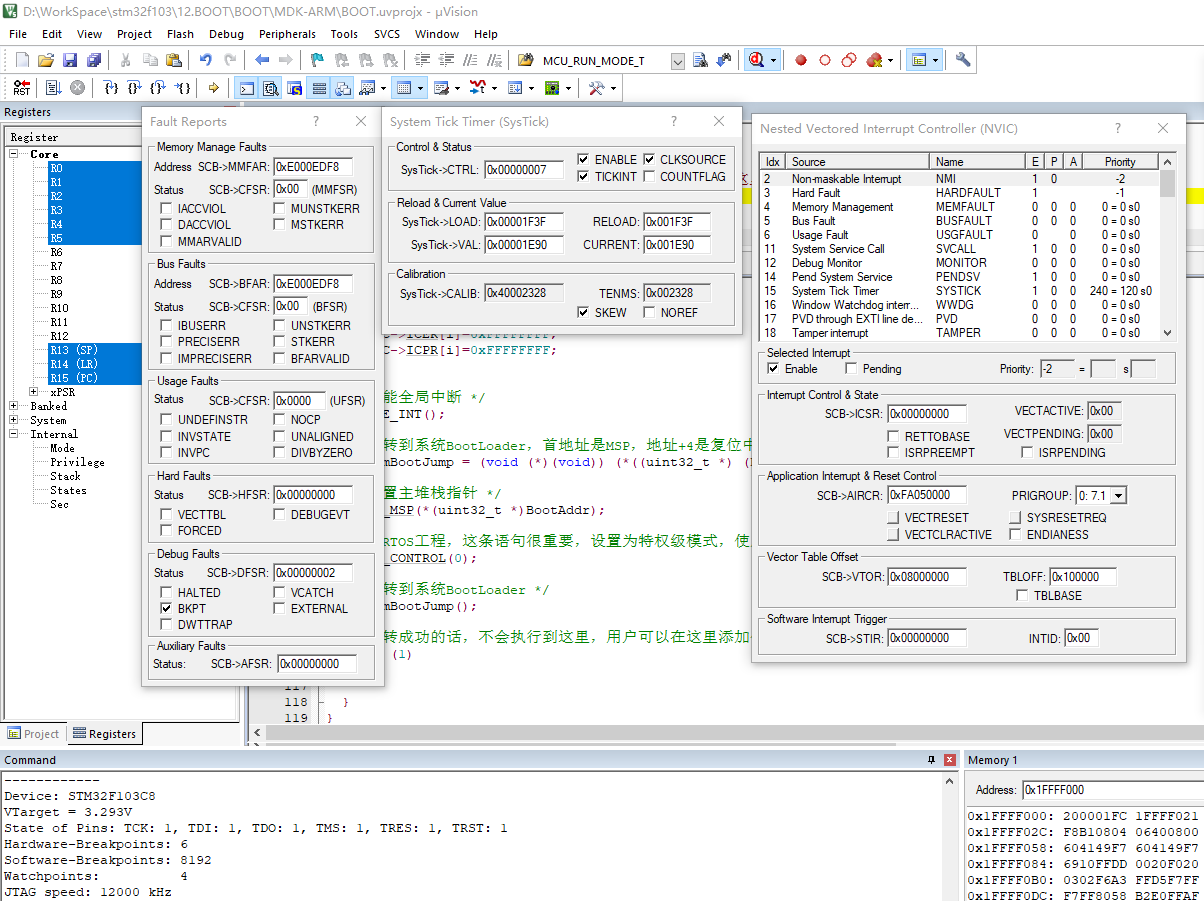This screenshot has height=901, width=1204.
Task: Toggle the BKPT debug fault checkbox
Action: (x=167, y=608)
